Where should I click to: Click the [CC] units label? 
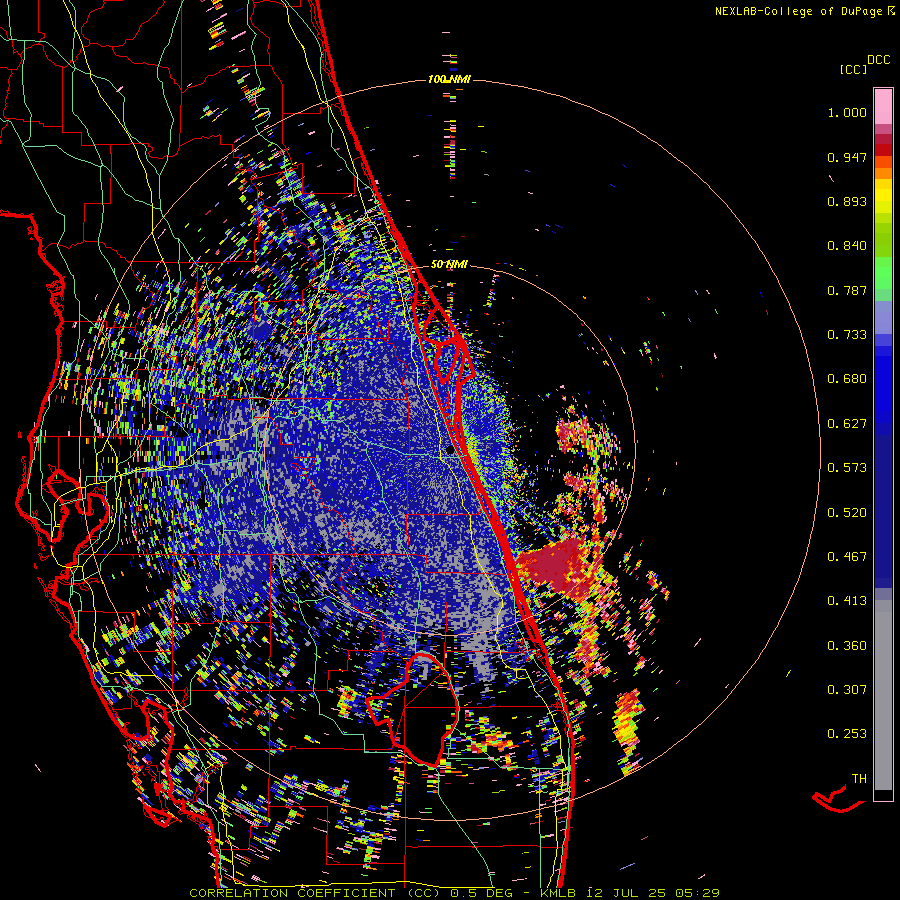coord(853,69)
